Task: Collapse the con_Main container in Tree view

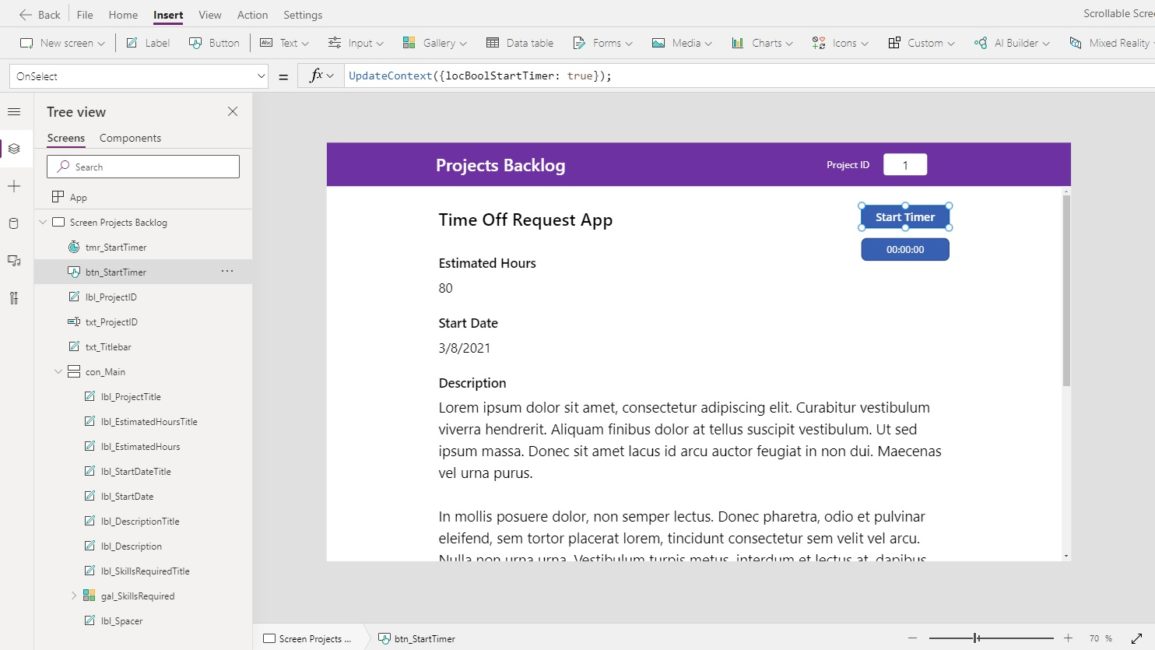Action: (58, 371)
